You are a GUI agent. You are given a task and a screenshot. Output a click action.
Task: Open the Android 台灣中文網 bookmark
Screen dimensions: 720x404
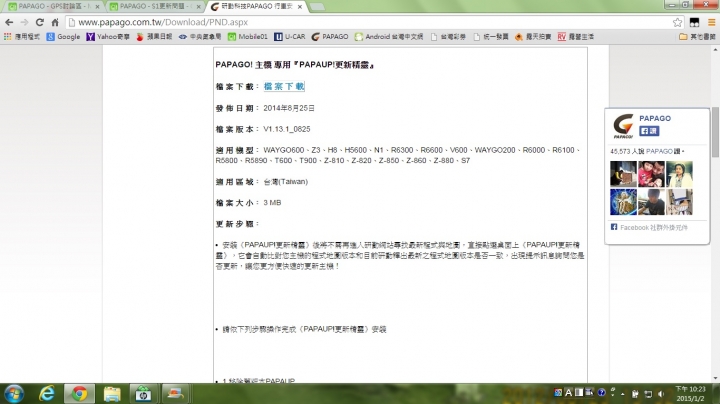click(389, 37)
